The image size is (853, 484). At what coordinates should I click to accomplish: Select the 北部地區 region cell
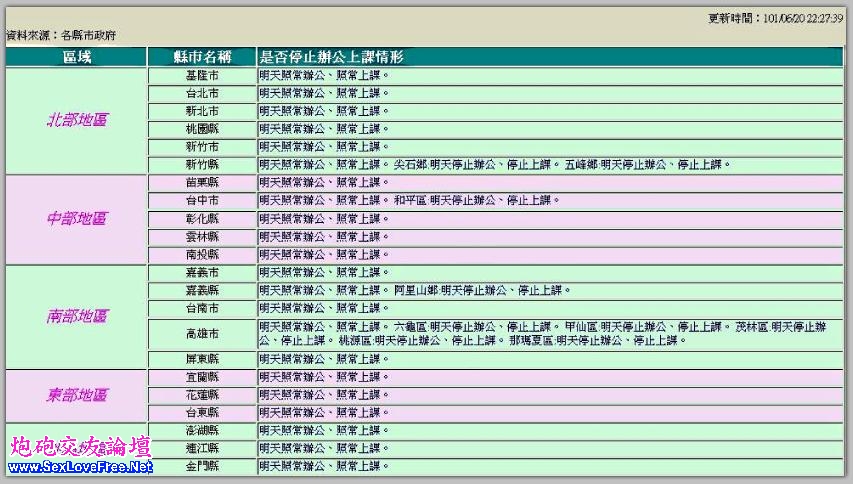click(x=77, y=120)
